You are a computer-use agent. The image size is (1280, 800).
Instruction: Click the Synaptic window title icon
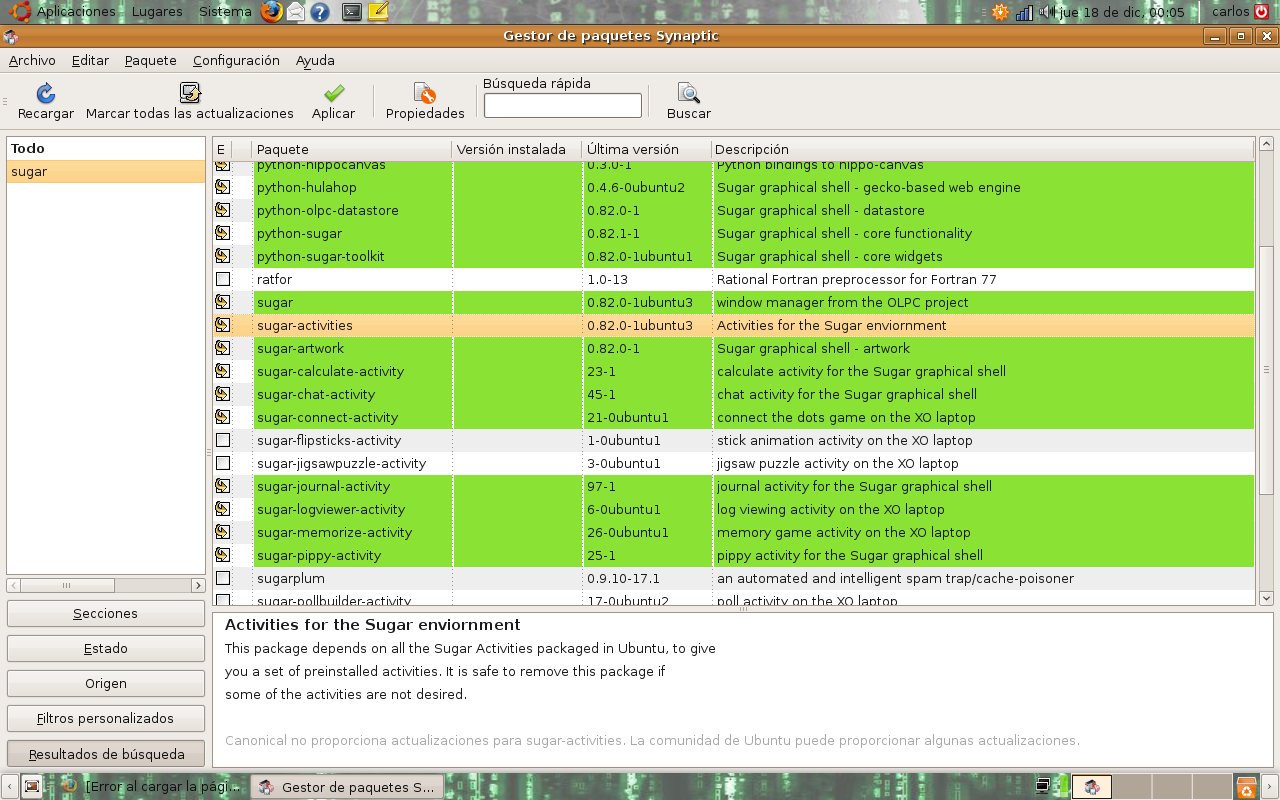point(10,37)
